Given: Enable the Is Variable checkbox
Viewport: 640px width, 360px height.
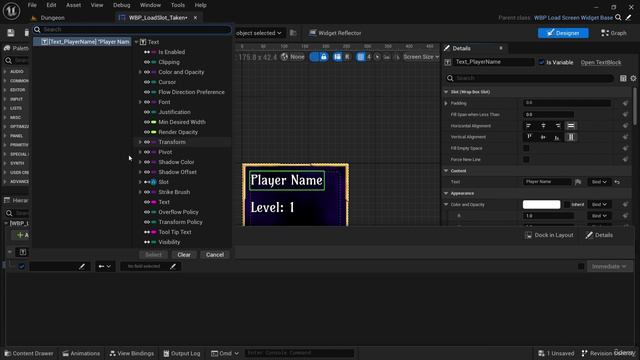Looking at the screenshot, I should point(542,62).
